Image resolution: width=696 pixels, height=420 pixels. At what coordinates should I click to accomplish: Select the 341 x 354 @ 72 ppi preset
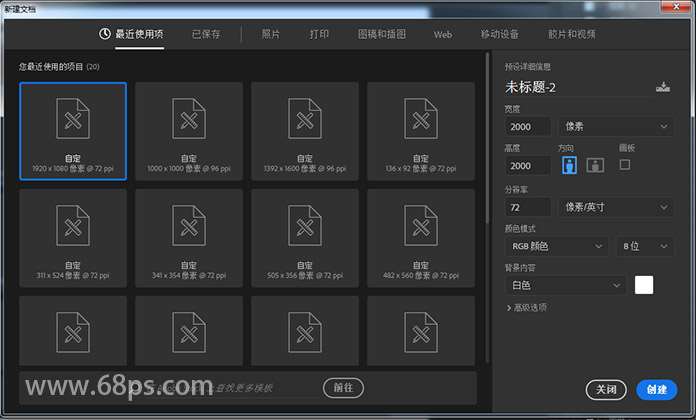(189, 238)
